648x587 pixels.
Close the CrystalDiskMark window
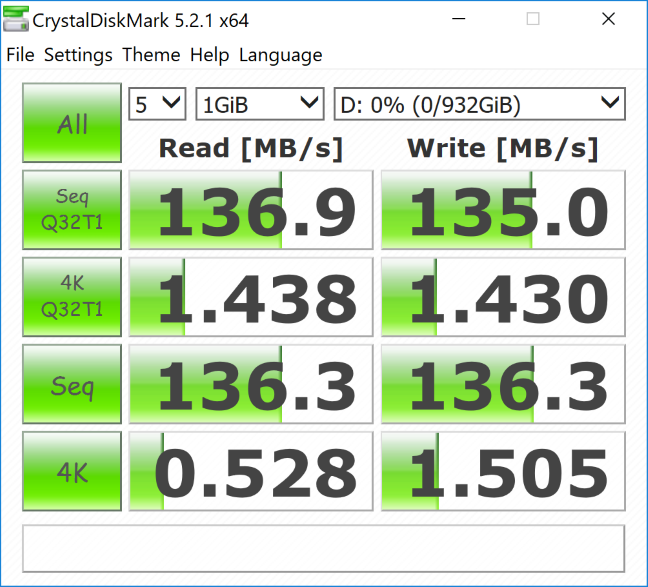[608, 19]
